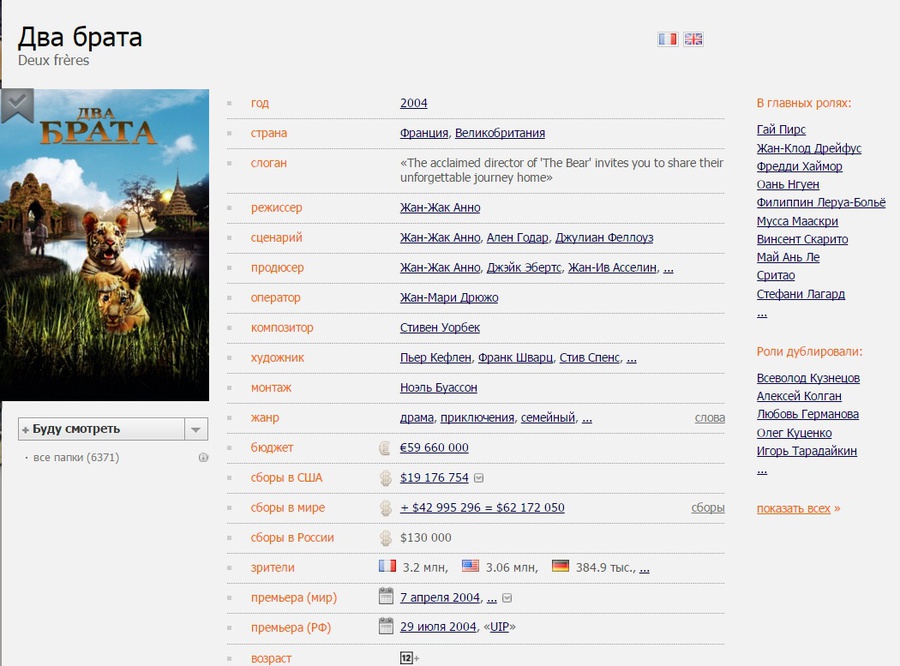The image size is (900, 666).
Task: Expand more genres ellipsis
Action: pos(587,419)
